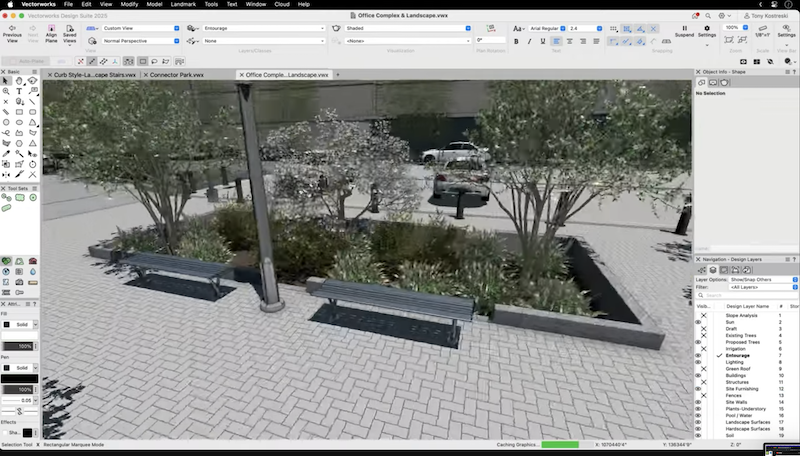
Task: Toggle visibility of Slope Analysis layer
Action: [703, 316]
